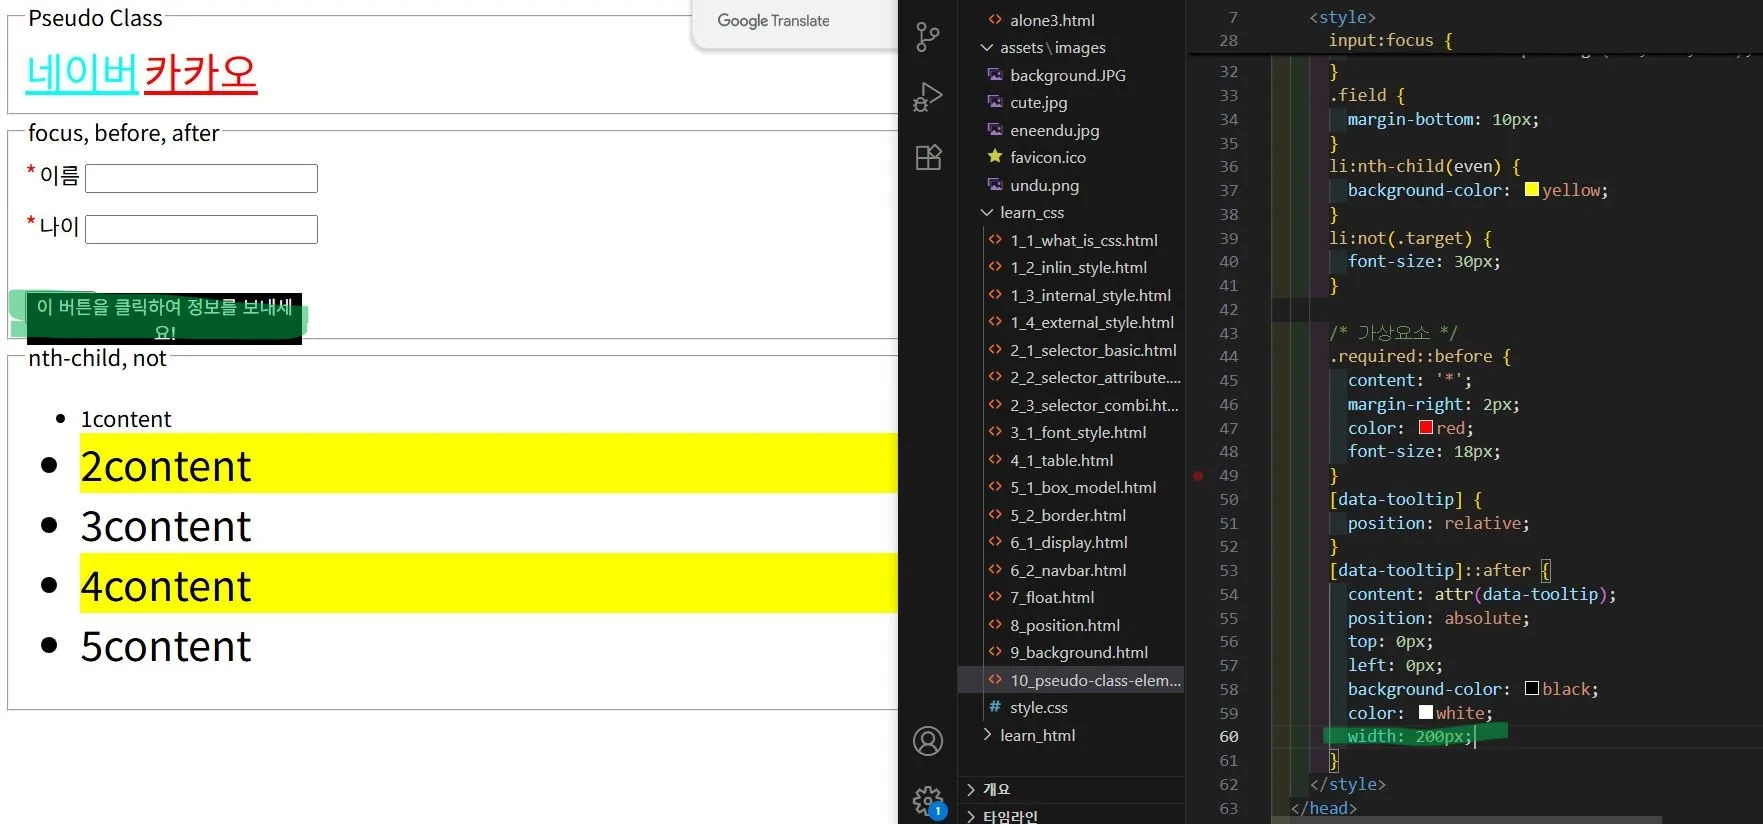Open 8_position.html file
1763x824 pixels.
1065,625
